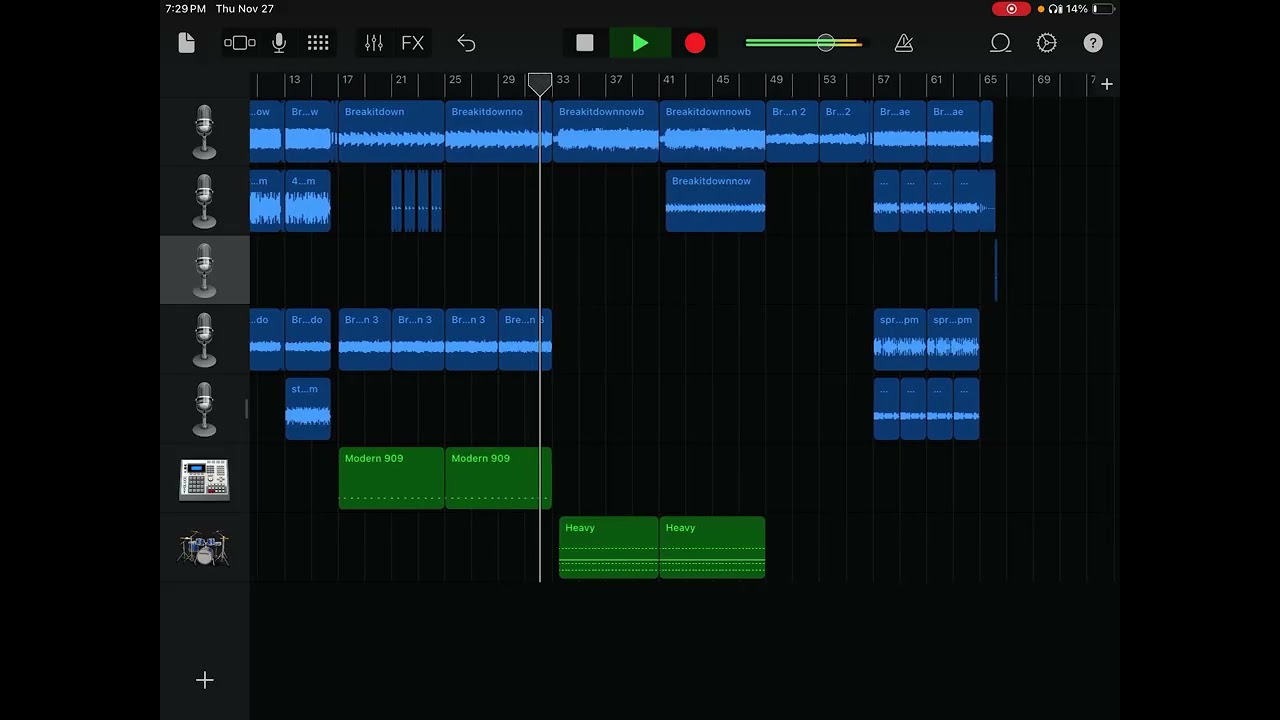1280x720 pixels.
Task: Open the grid instrument browser icon
Action: pos(318,43)
